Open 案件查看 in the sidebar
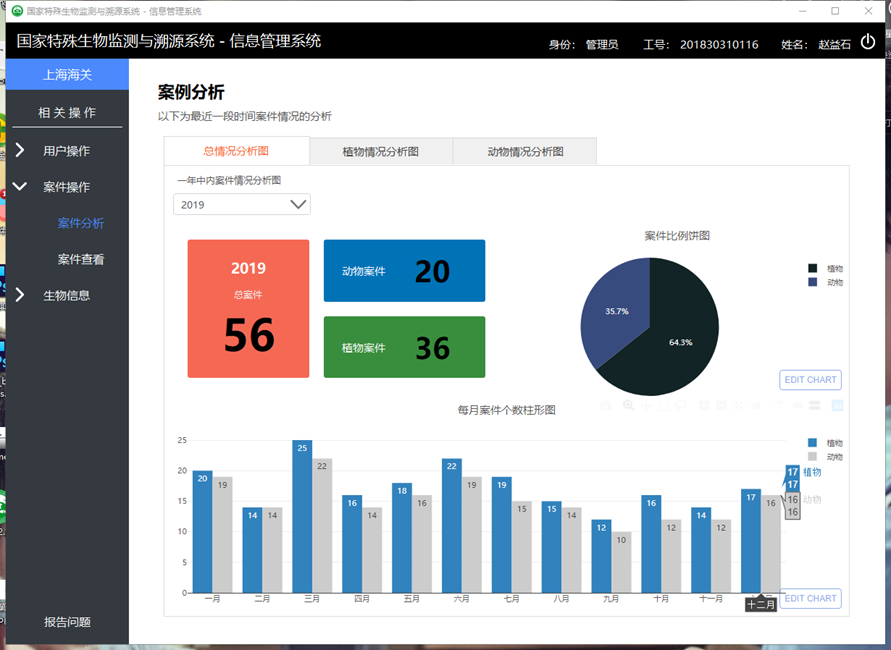The height and width of the screenshot is (650, 891). coord(81,259)
